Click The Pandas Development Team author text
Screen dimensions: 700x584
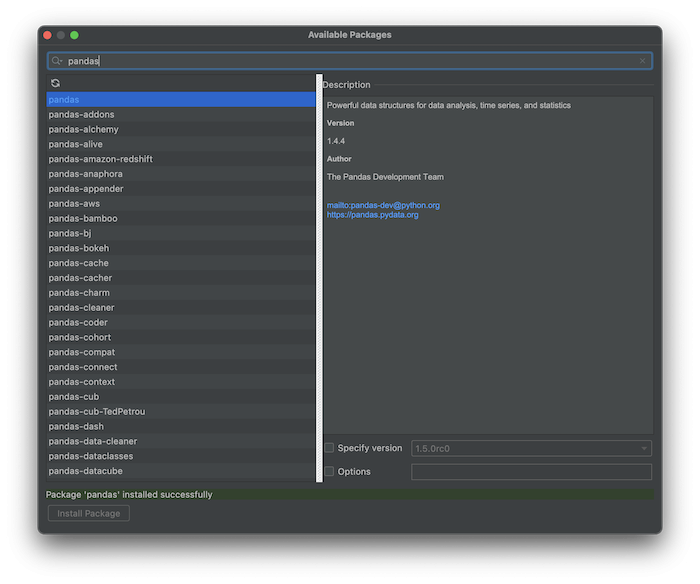(385, 177)
